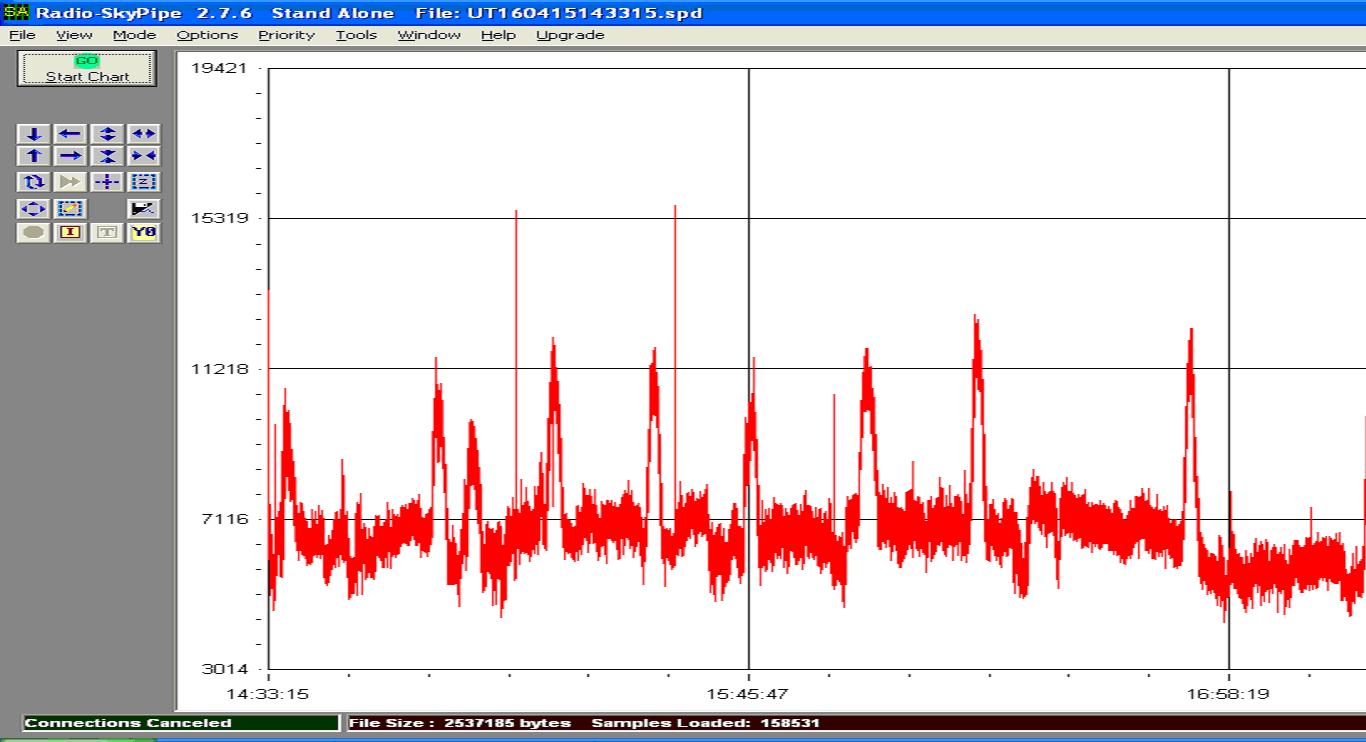This screenshot has width=1366, height=742.
Task: Click the Y0 baseline icon
Action: tap(144, 233)
